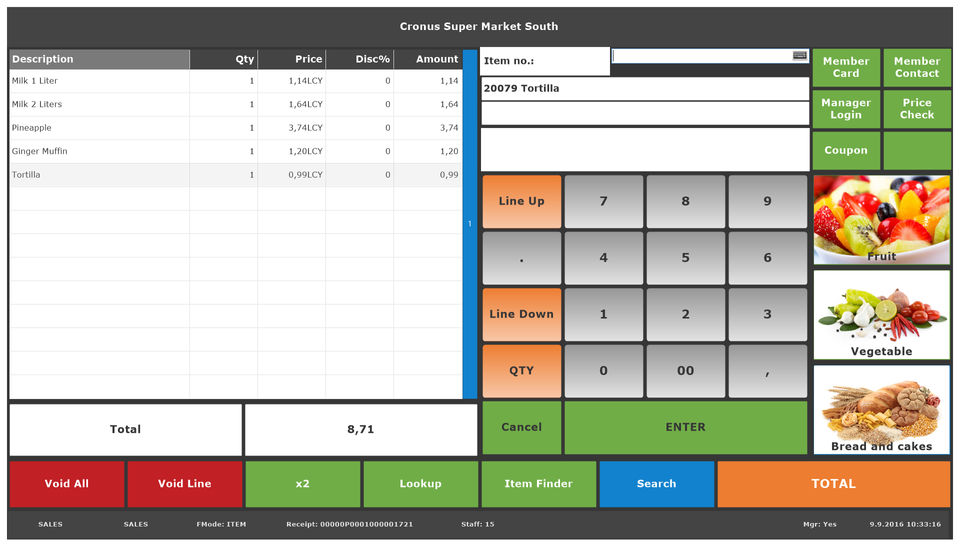Click the blue receipt list scrollbar

[x=470, y=224]
